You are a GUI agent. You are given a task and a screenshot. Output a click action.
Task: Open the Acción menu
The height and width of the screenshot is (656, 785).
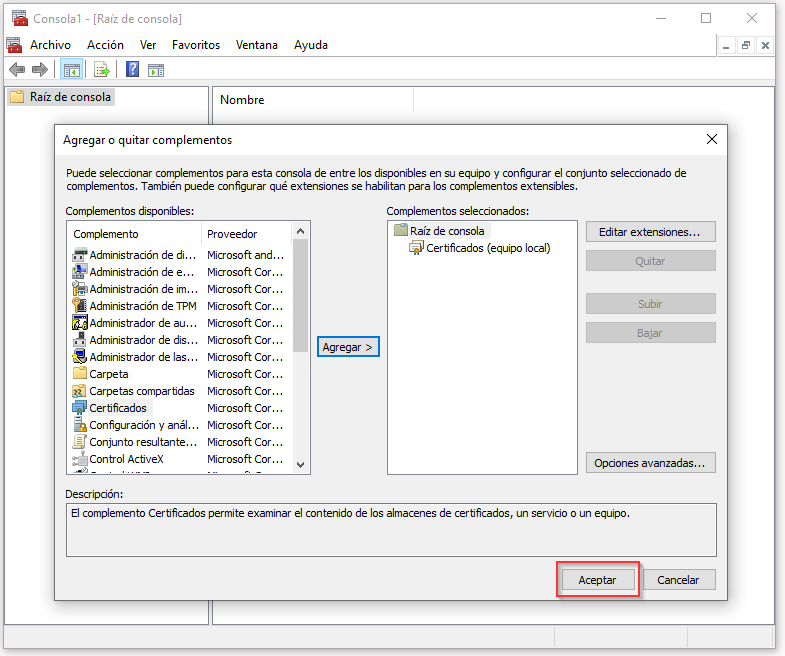tap(105, 45)
